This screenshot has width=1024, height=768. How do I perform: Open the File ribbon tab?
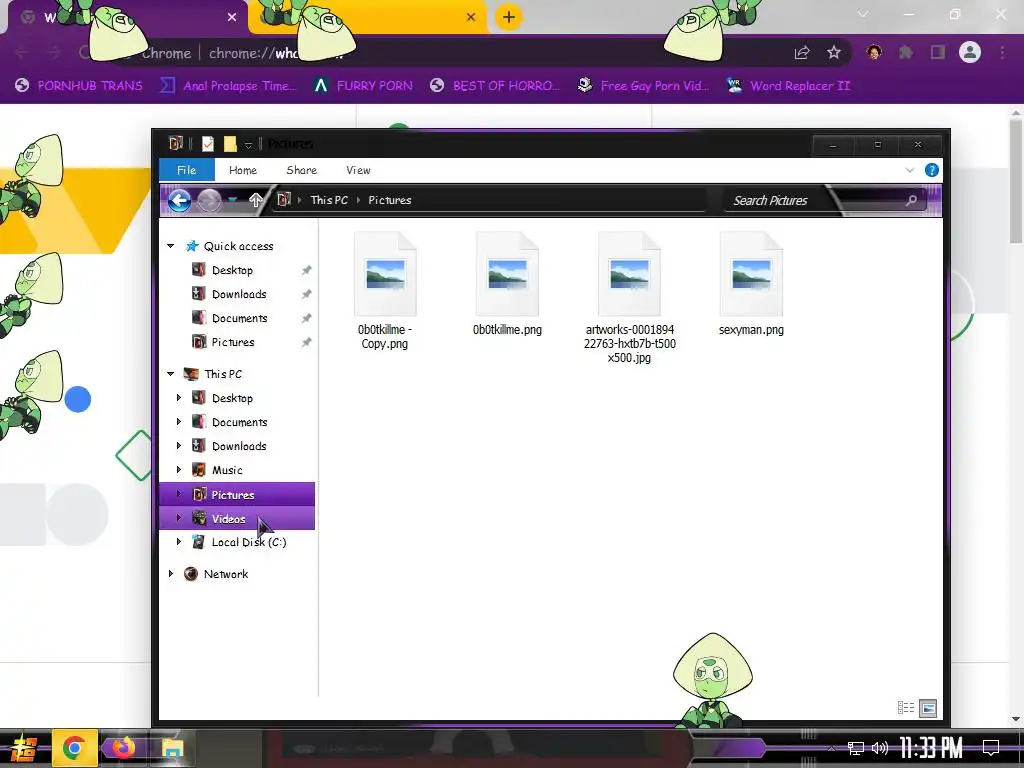click(187, 170)
